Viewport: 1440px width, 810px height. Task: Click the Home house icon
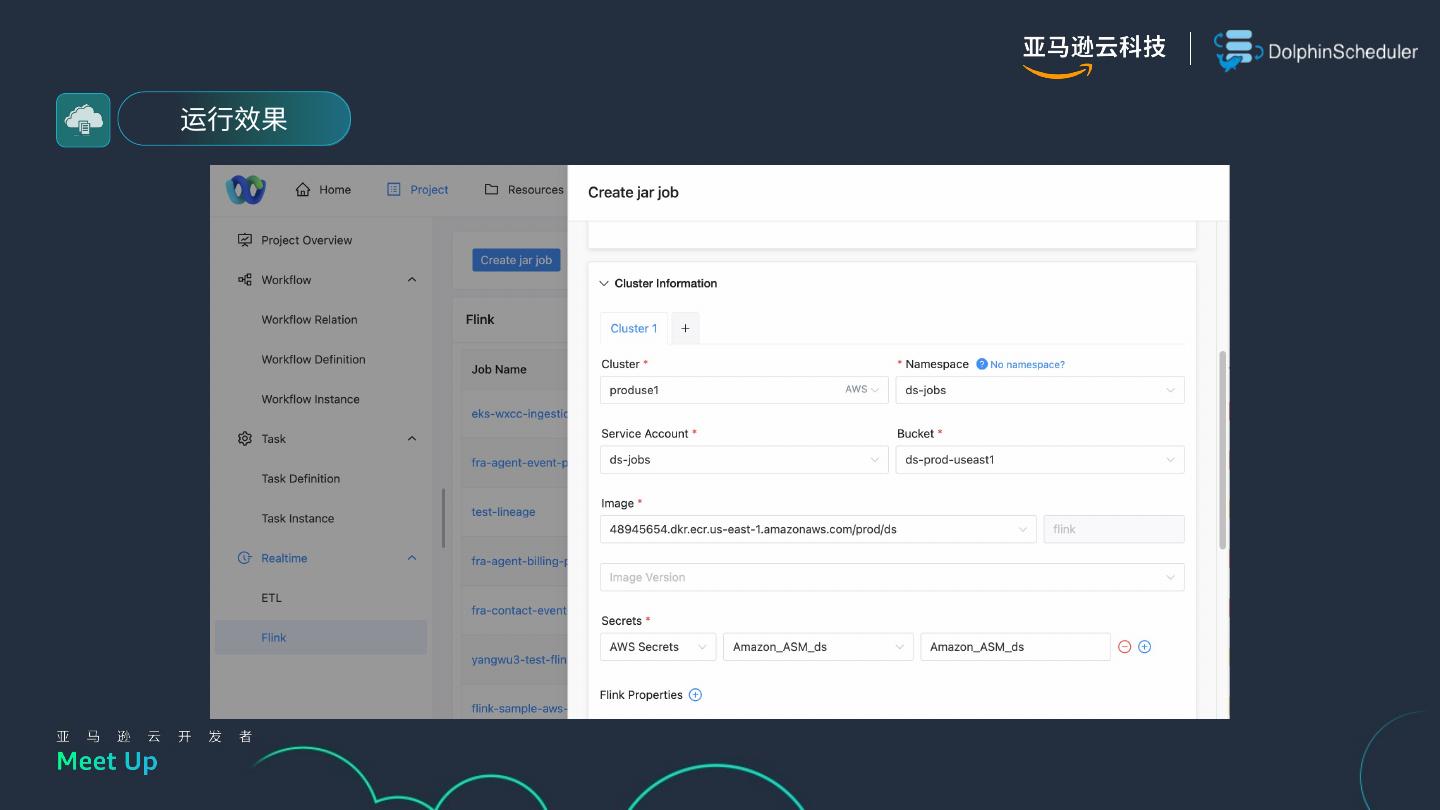(x=303, y=189)
